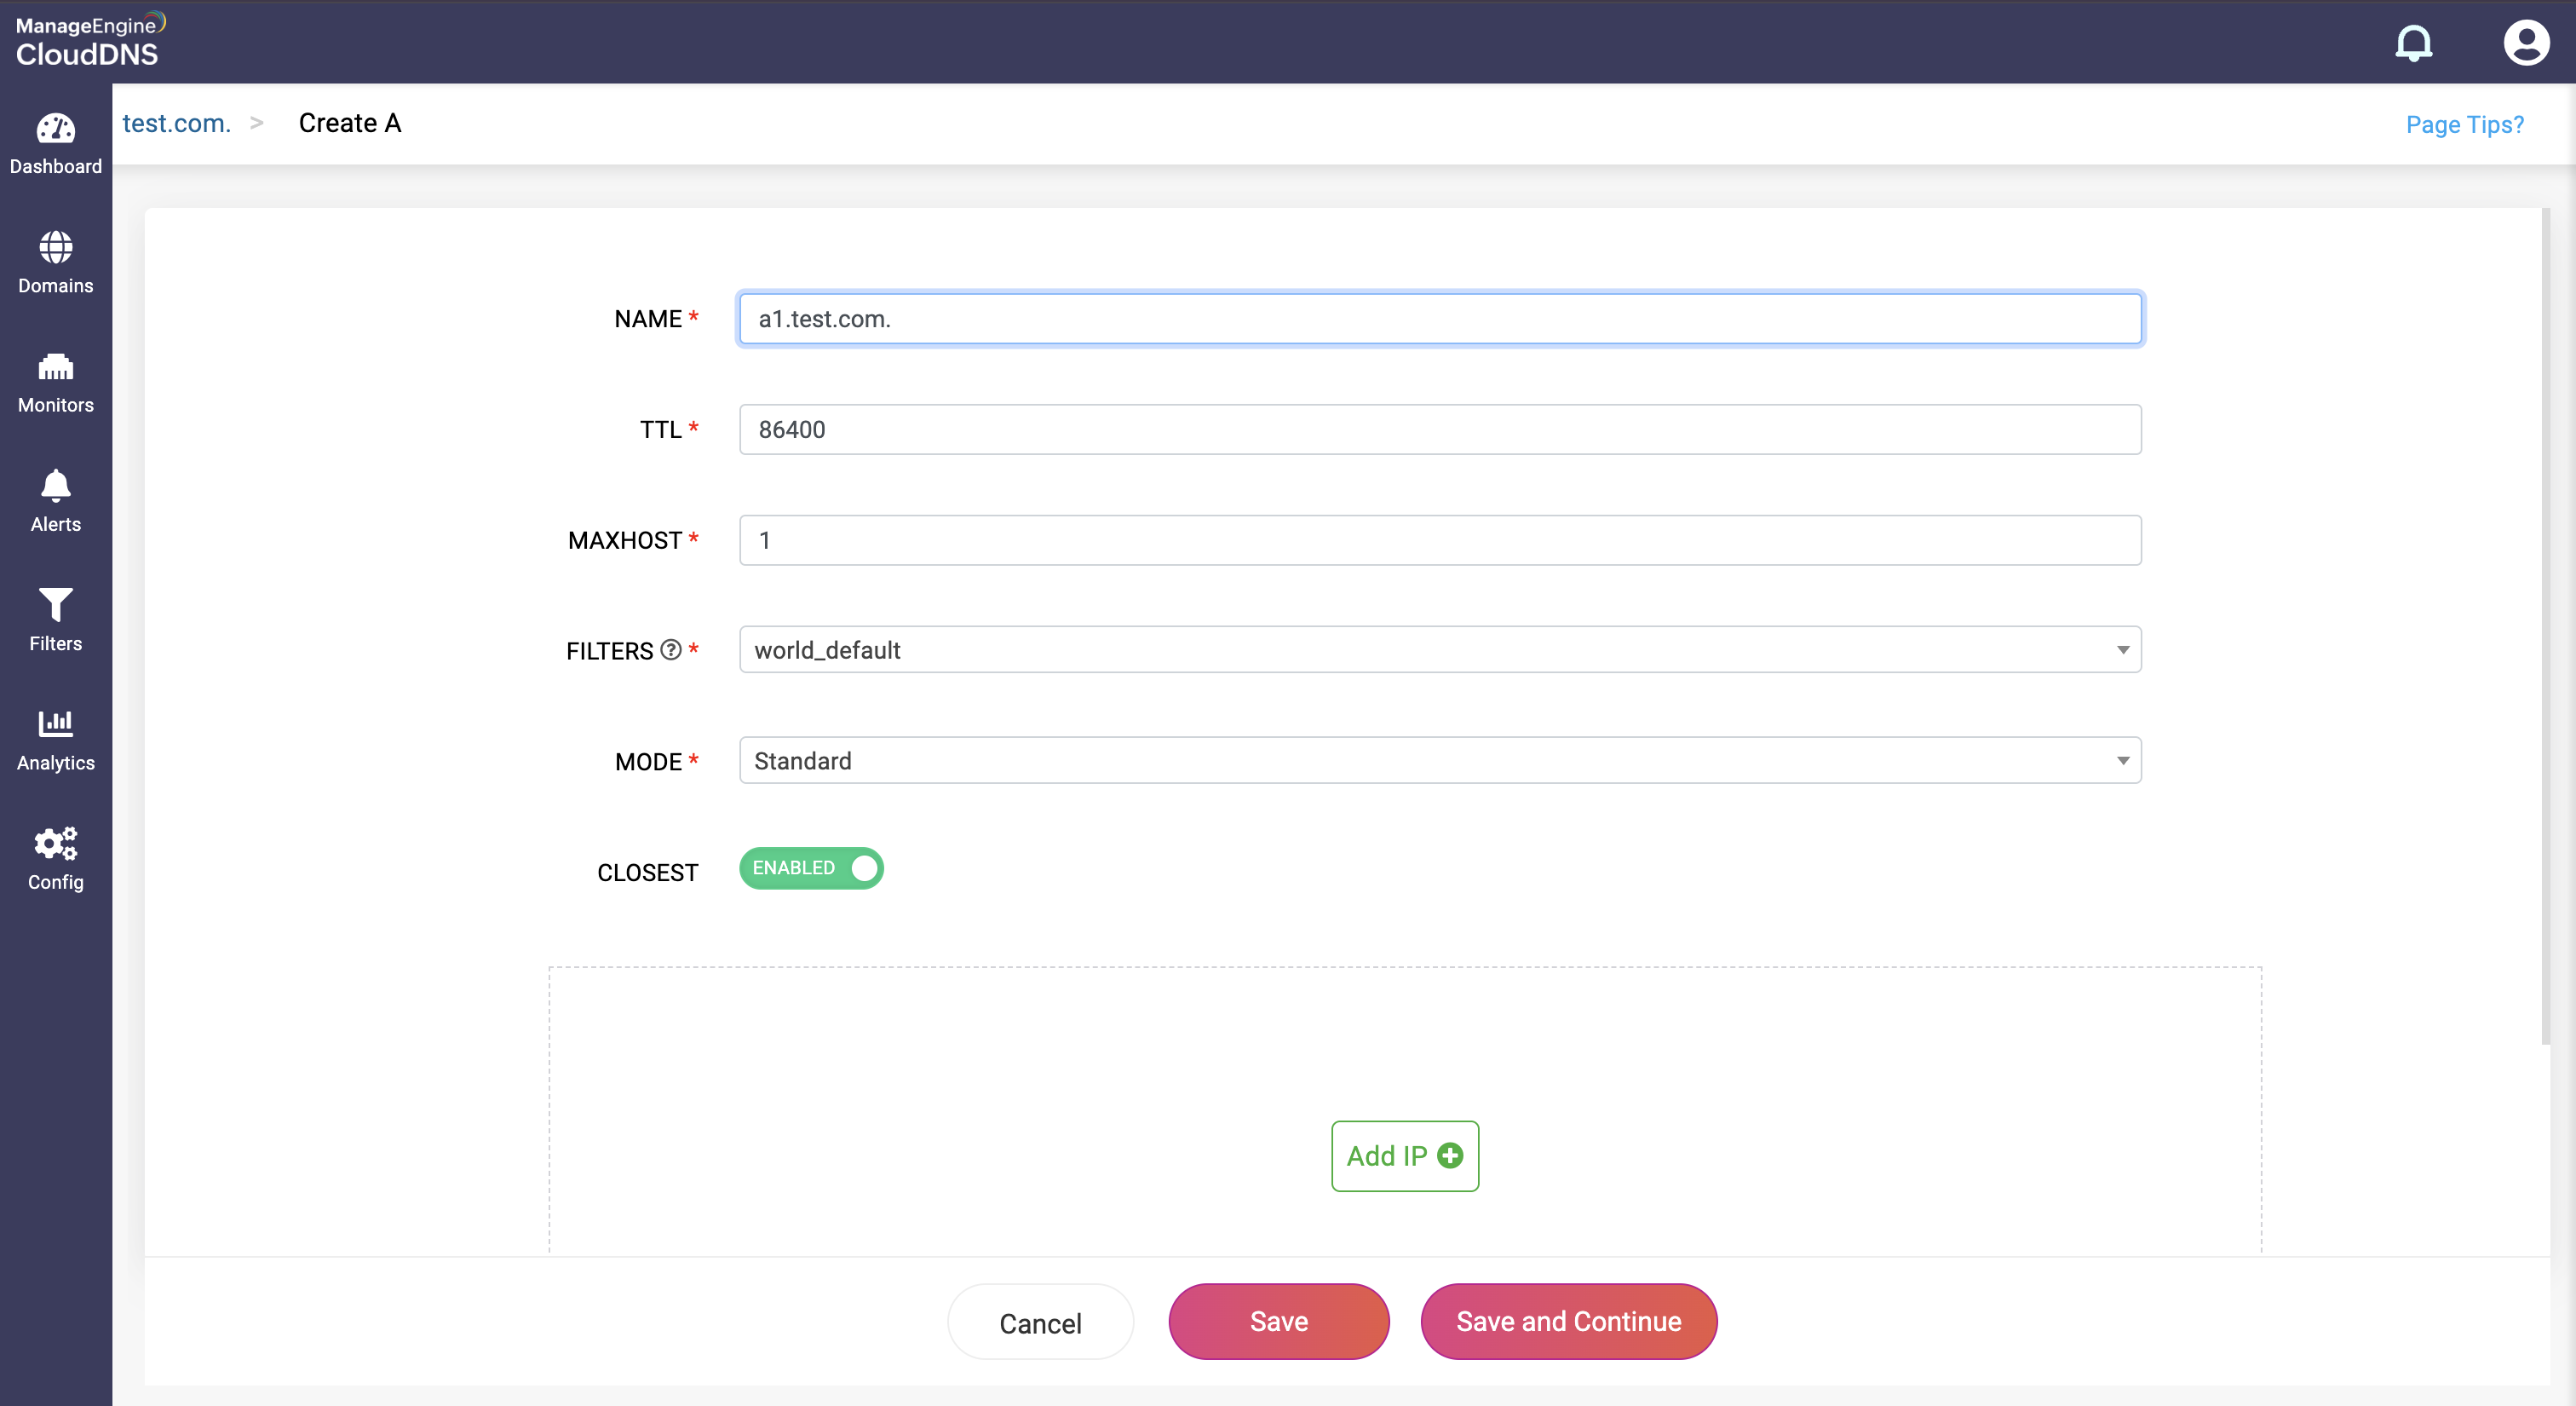
Task: Click the notifications bell in header
Action: pos(2413,43)
